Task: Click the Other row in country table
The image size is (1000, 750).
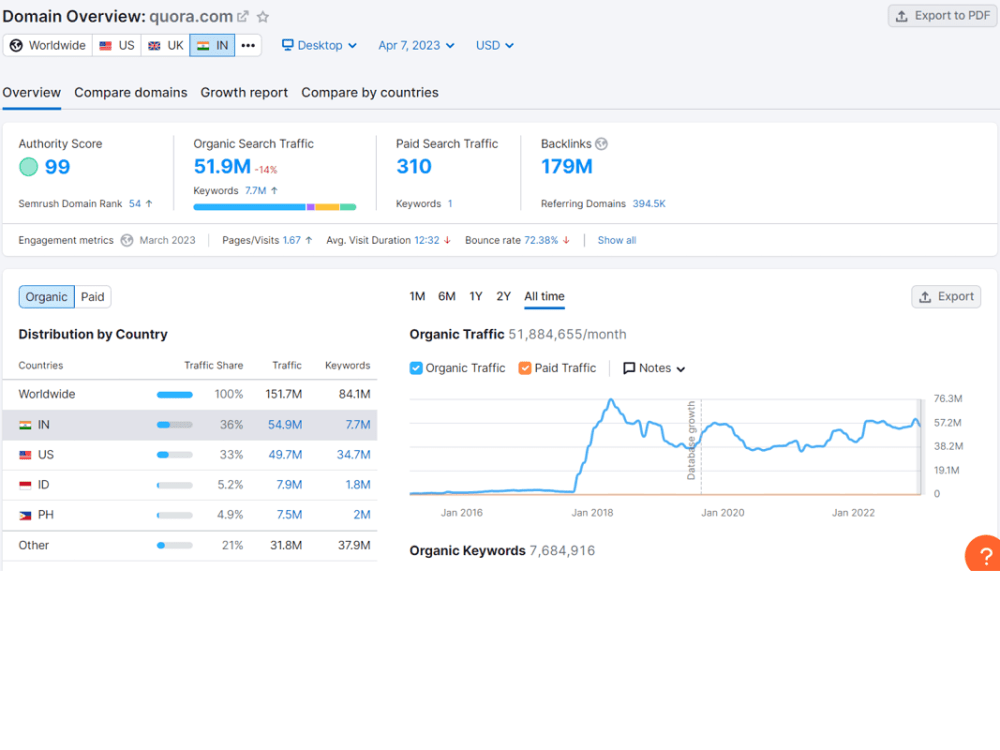Action: [190, 546]
